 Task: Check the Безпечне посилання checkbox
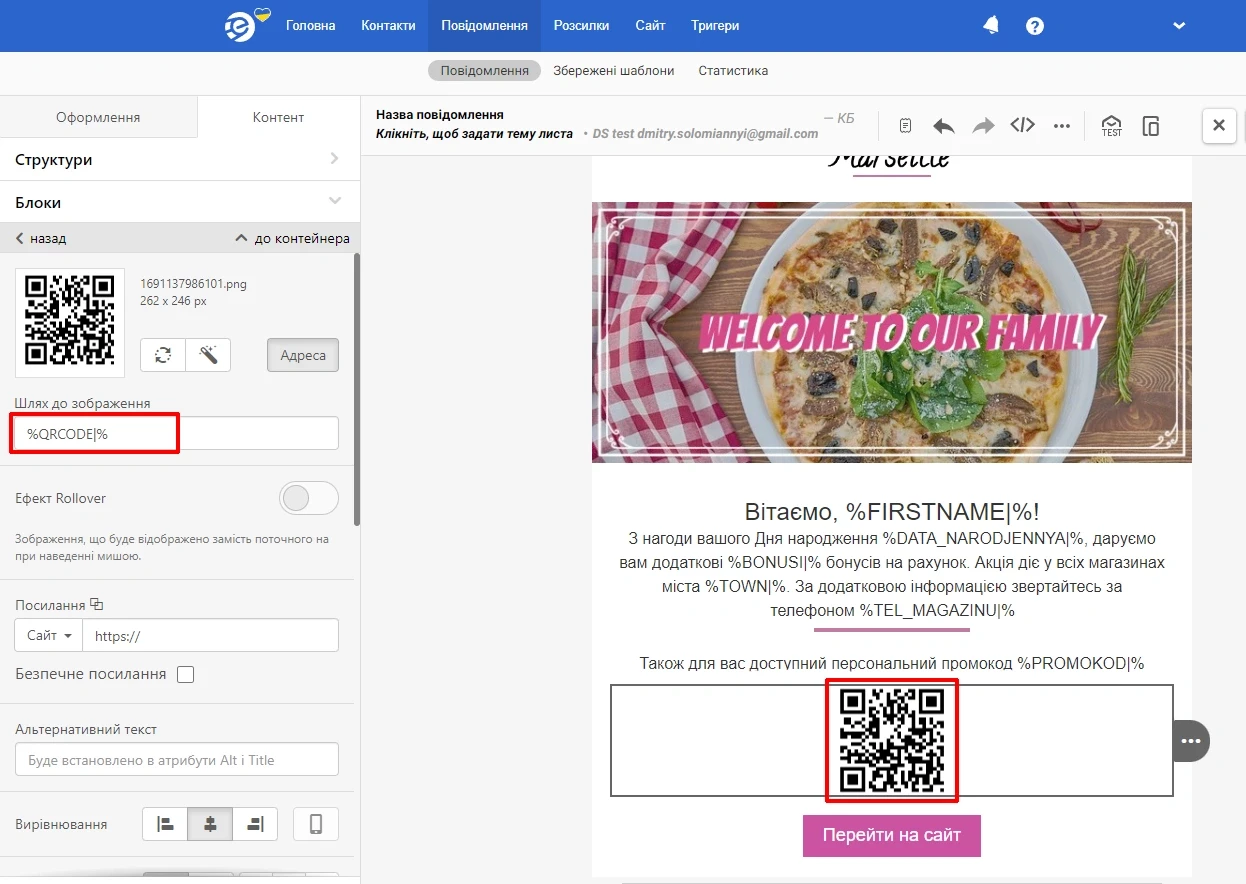coord(185,674)
